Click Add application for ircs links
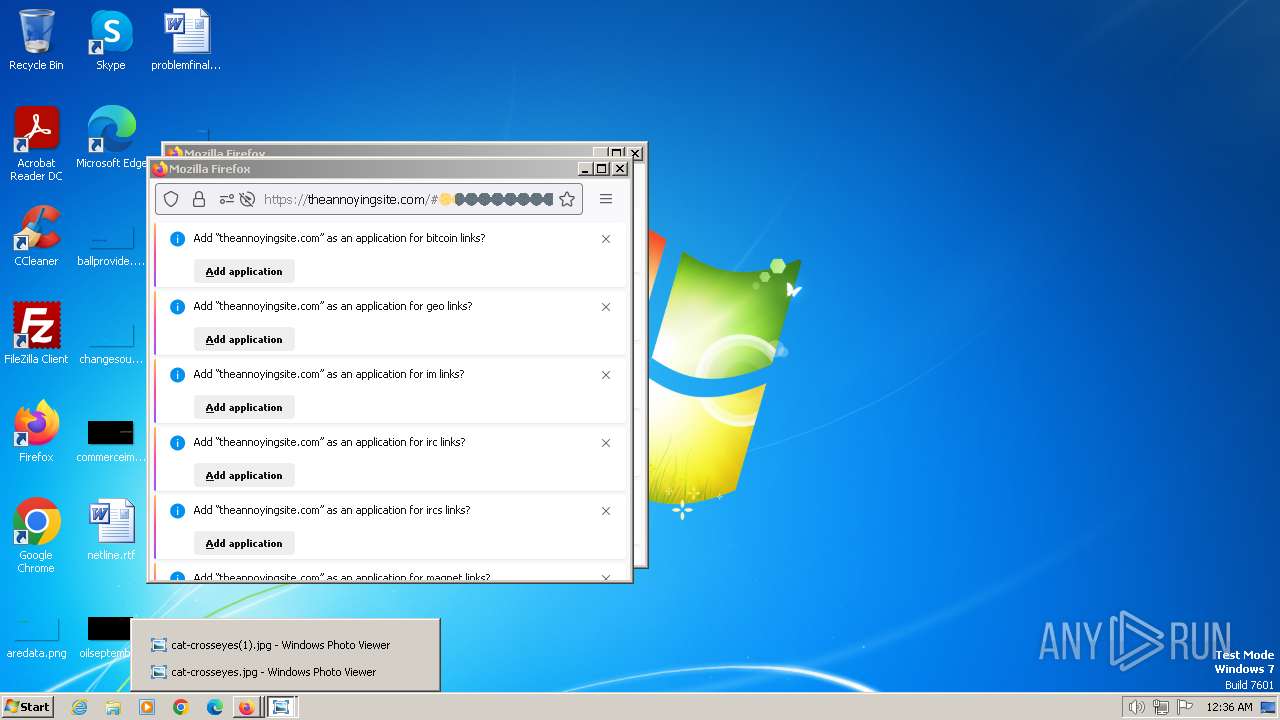Image resolution: width=1280 pixels, height=720 pixels. (244, 543)
